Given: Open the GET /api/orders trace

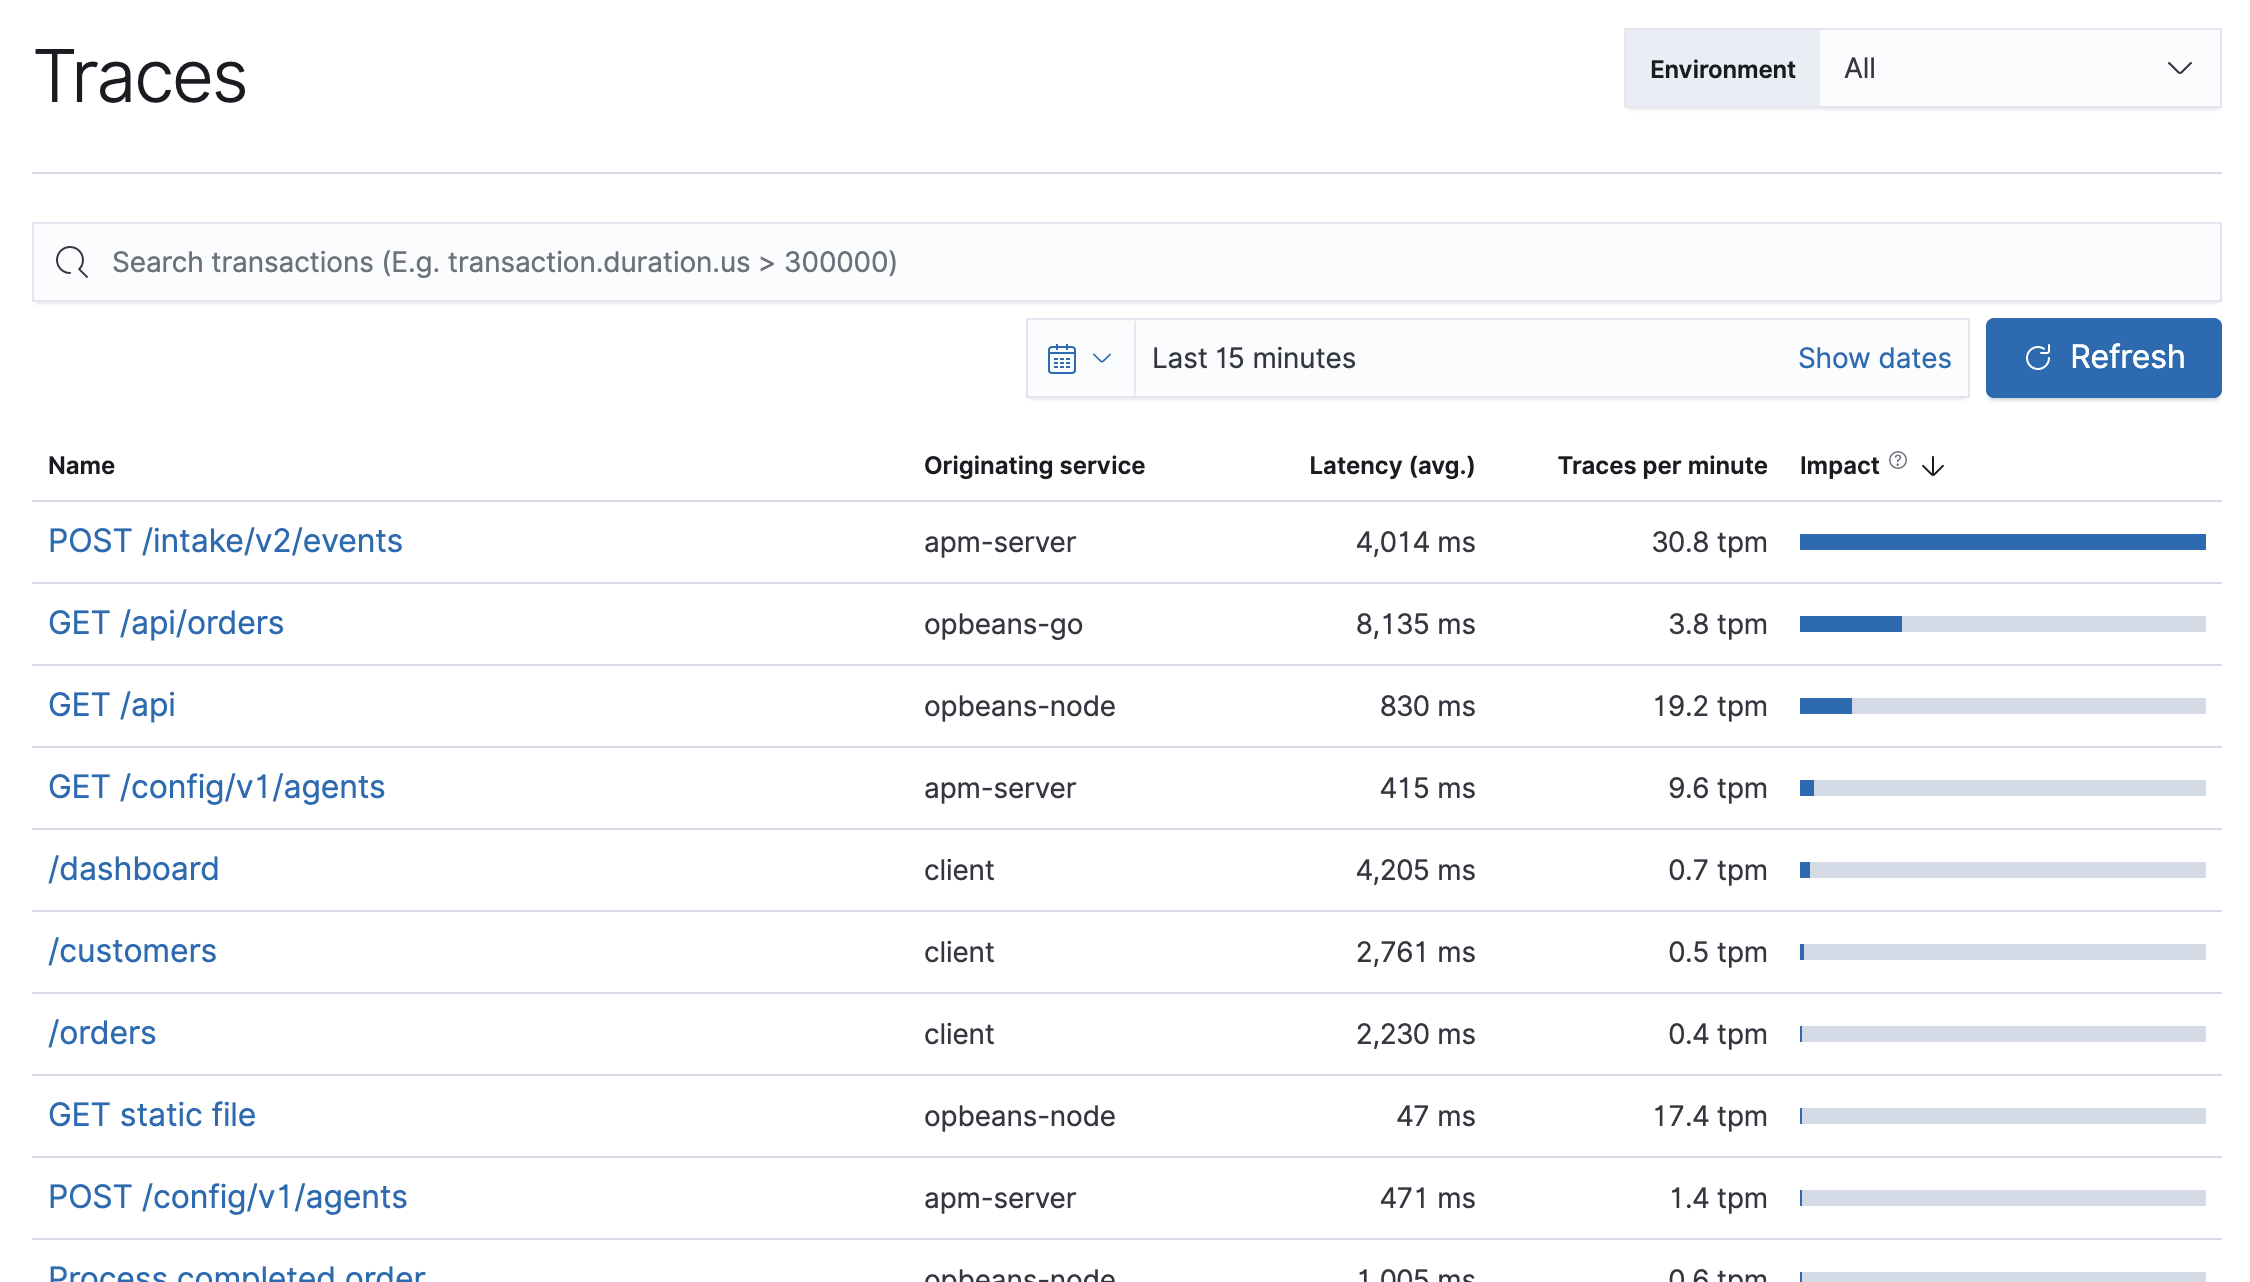Looking at the screenshot, I should [166, 622].
